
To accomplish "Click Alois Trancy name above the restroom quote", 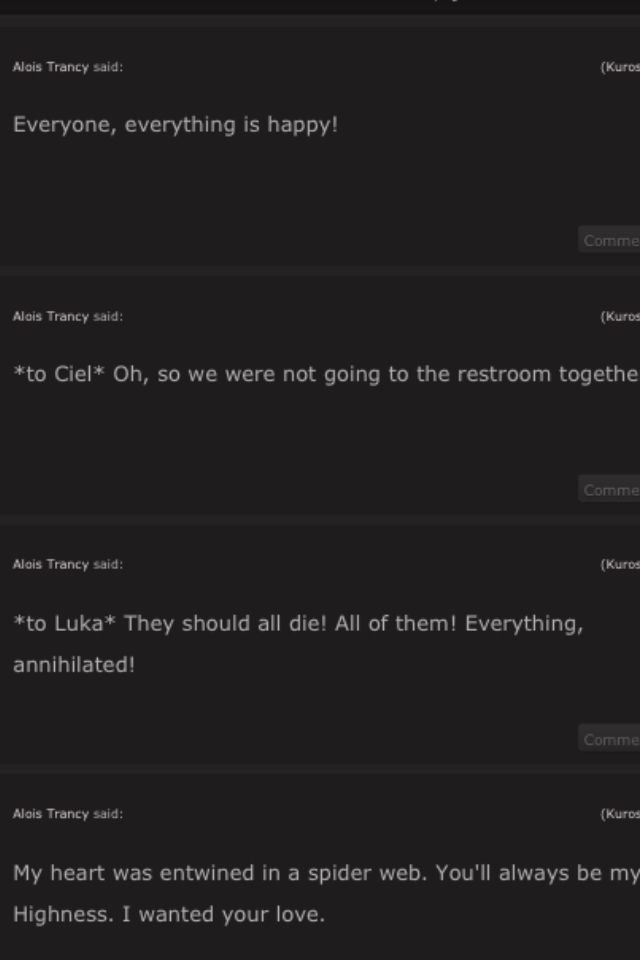I will coord(50,316).
